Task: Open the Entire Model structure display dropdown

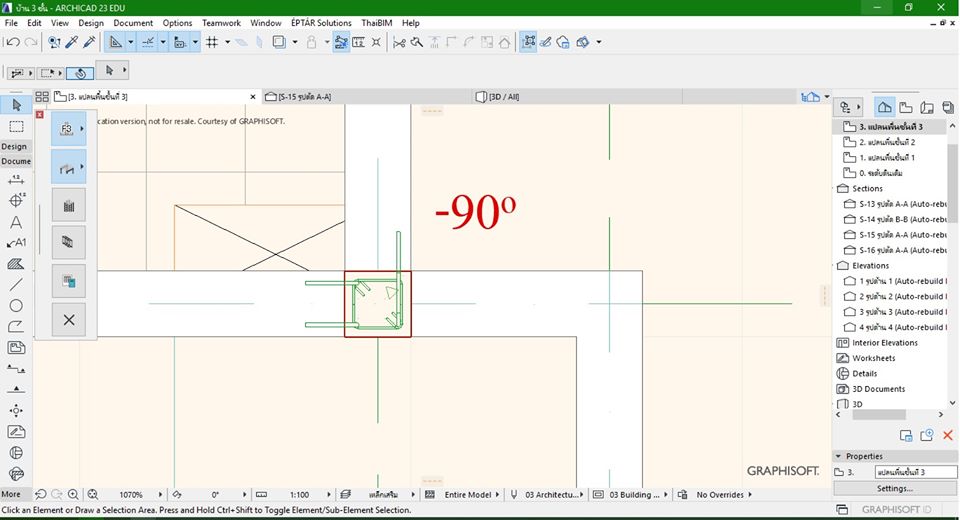Action: click(468, 495)
